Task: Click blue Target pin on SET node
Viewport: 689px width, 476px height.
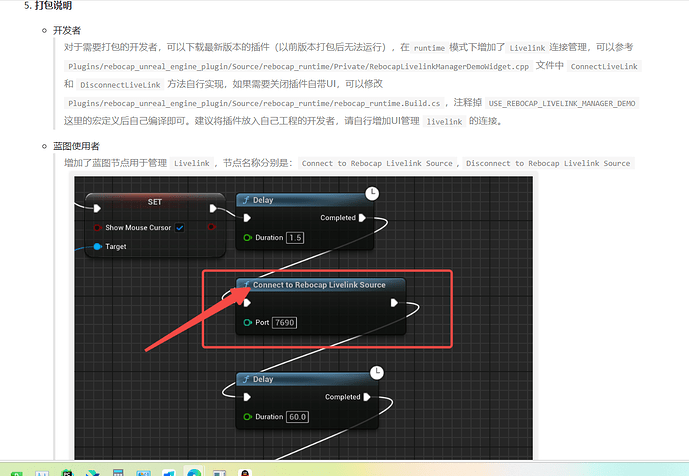Action: [98, 247]
